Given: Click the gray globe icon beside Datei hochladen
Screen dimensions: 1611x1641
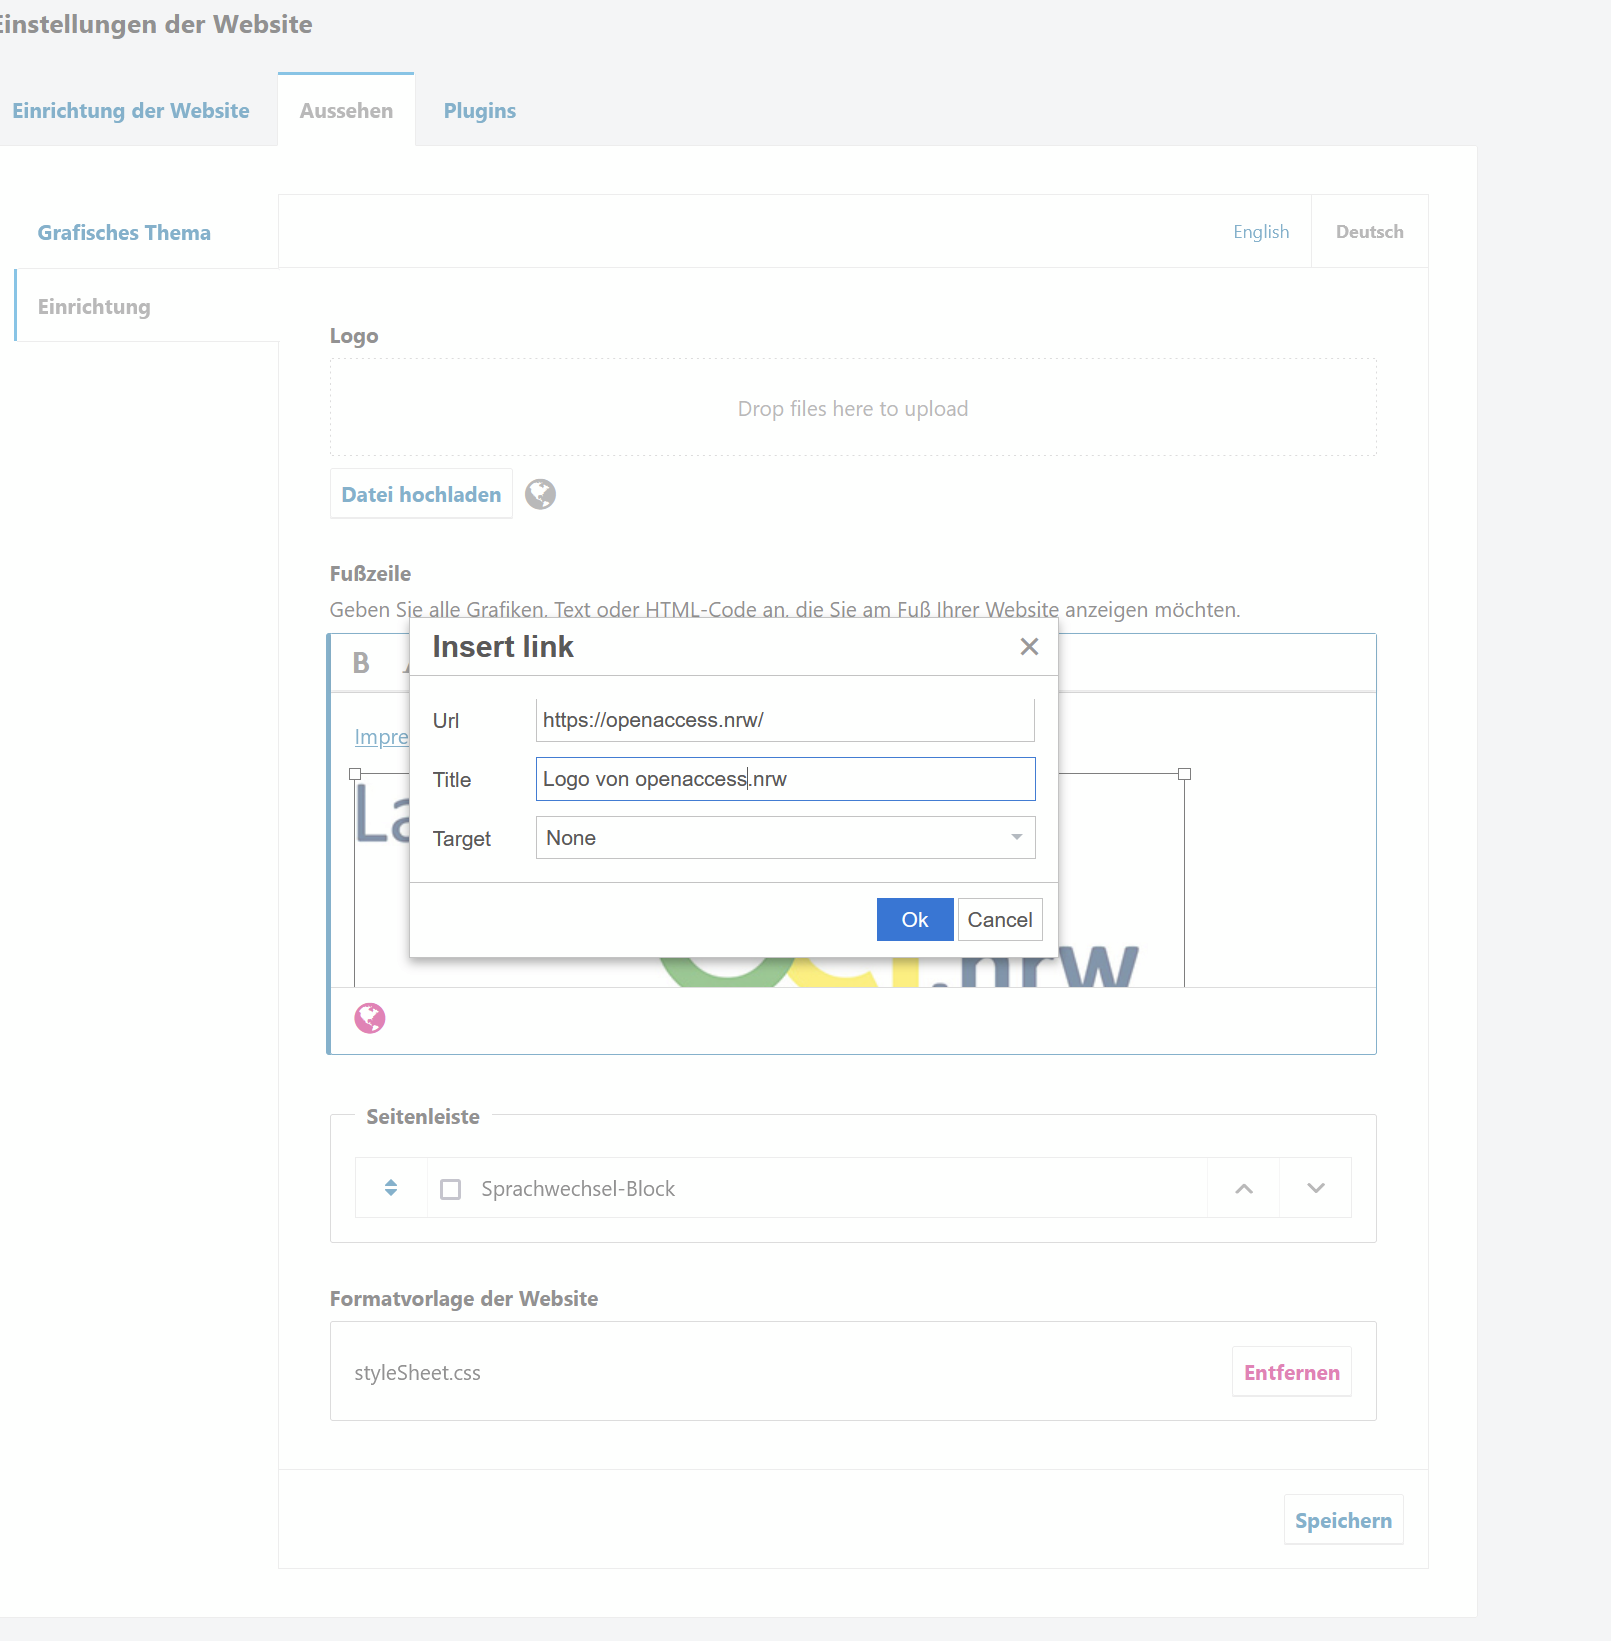Looking at the screenshot, I should coord(540,494).
